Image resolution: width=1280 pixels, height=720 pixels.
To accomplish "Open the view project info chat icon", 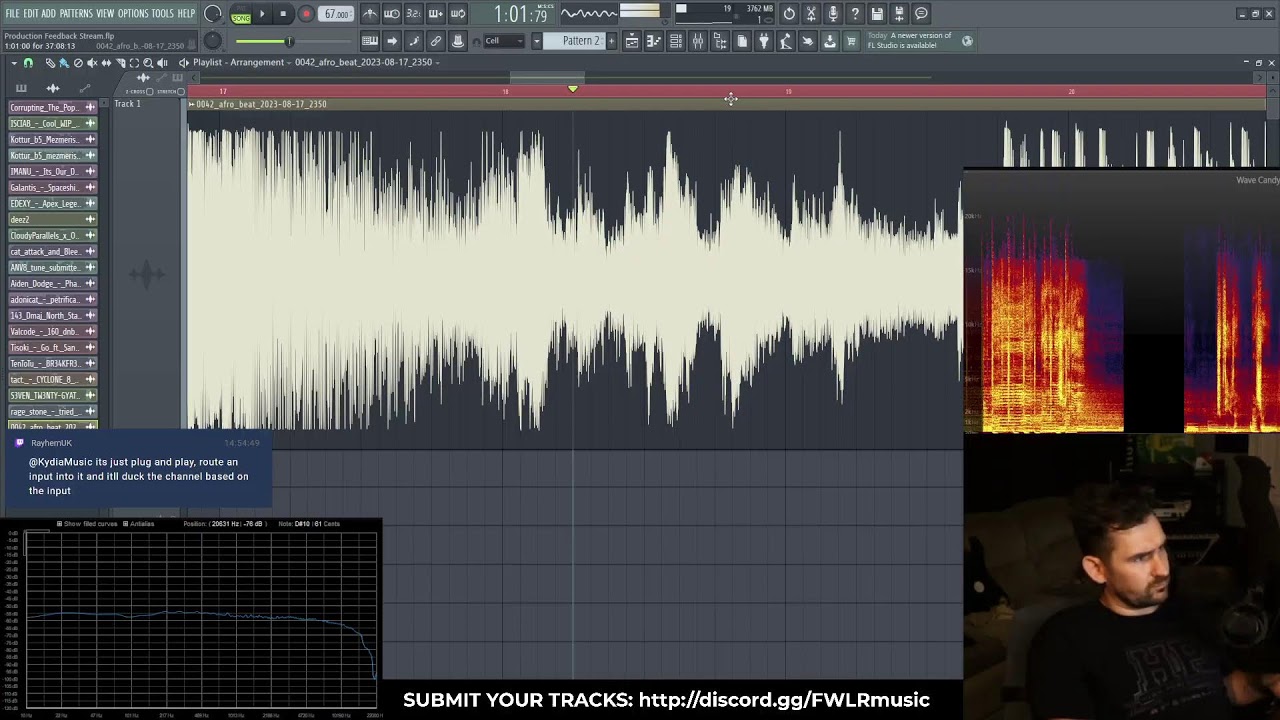I will [x=921, y=14].
